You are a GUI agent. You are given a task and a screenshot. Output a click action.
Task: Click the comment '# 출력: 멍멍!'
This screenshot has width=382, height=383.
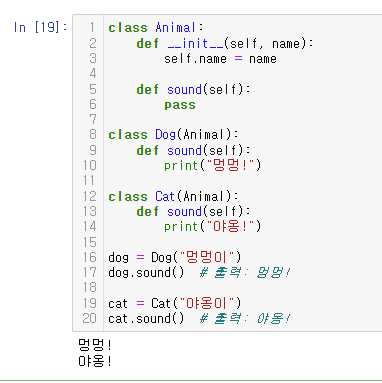point(245,273)
